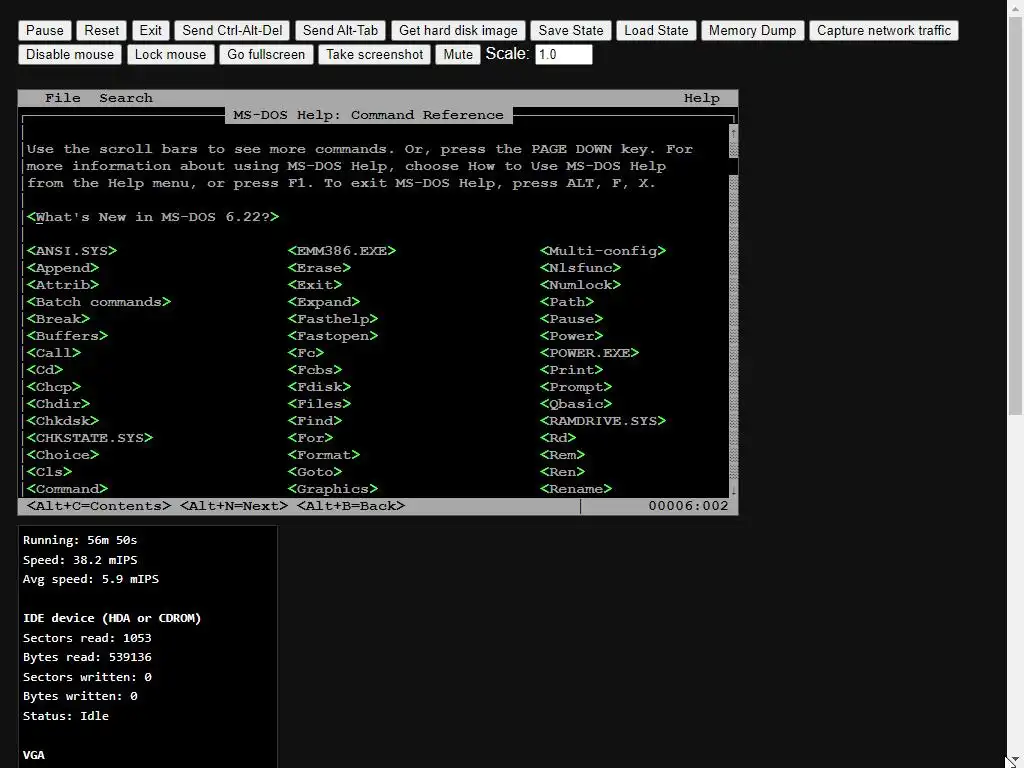1024x768 pixels.
Task: Open the Qbasic help topic
Action: pos(576,404)
